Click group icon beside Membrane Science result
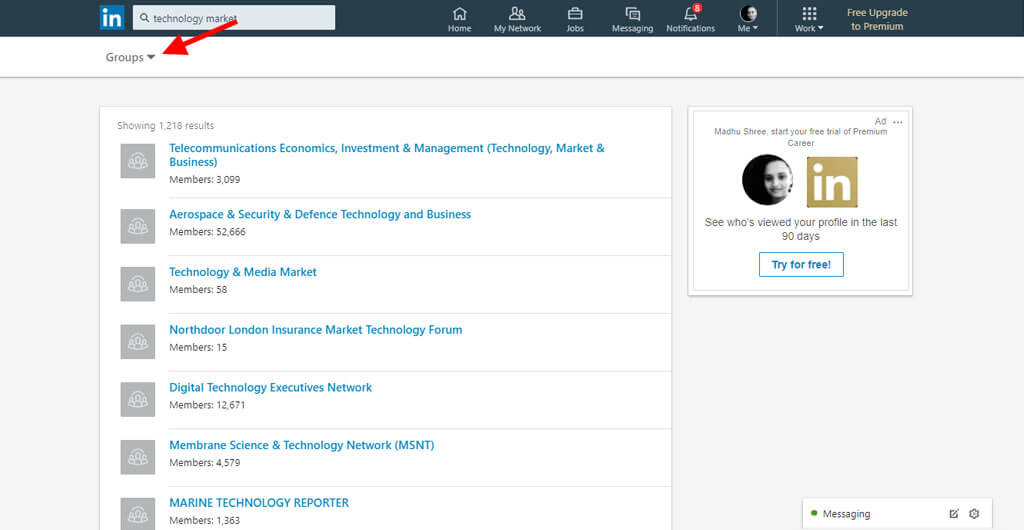The width and height of the screenshot is (1024, 530). click(x=138, y=457)
